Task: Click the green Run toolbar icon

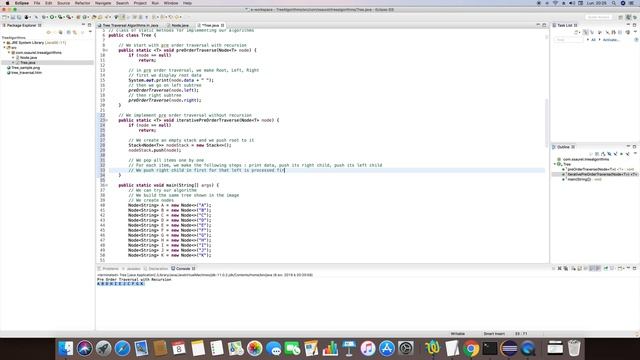Action: [x=52, y=17]
